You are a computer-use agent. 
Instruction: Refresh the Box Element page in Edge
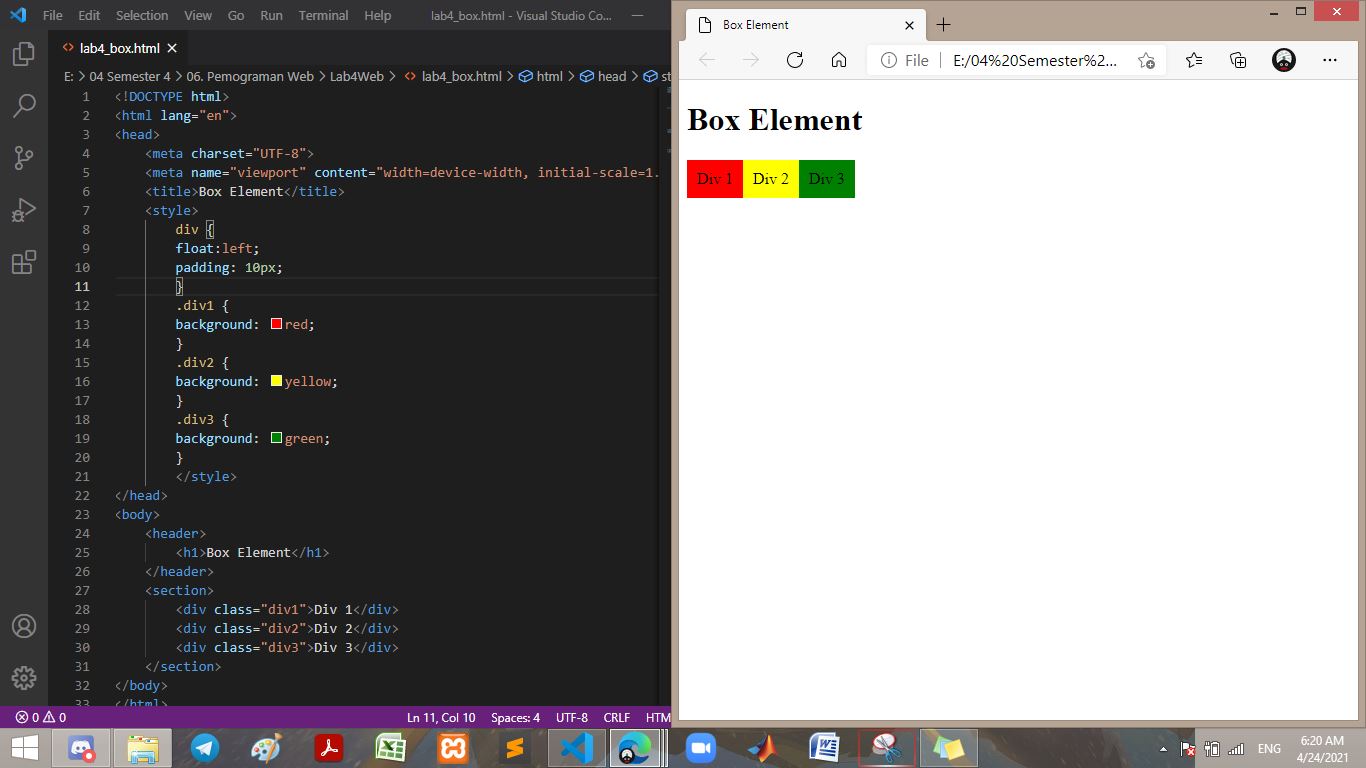click(x=795, y=60)
